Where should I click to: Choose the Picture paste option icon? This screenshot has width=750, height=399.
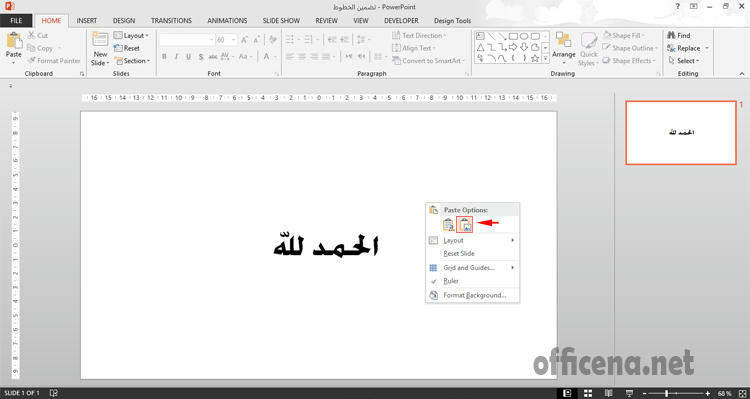pos(465,225)
